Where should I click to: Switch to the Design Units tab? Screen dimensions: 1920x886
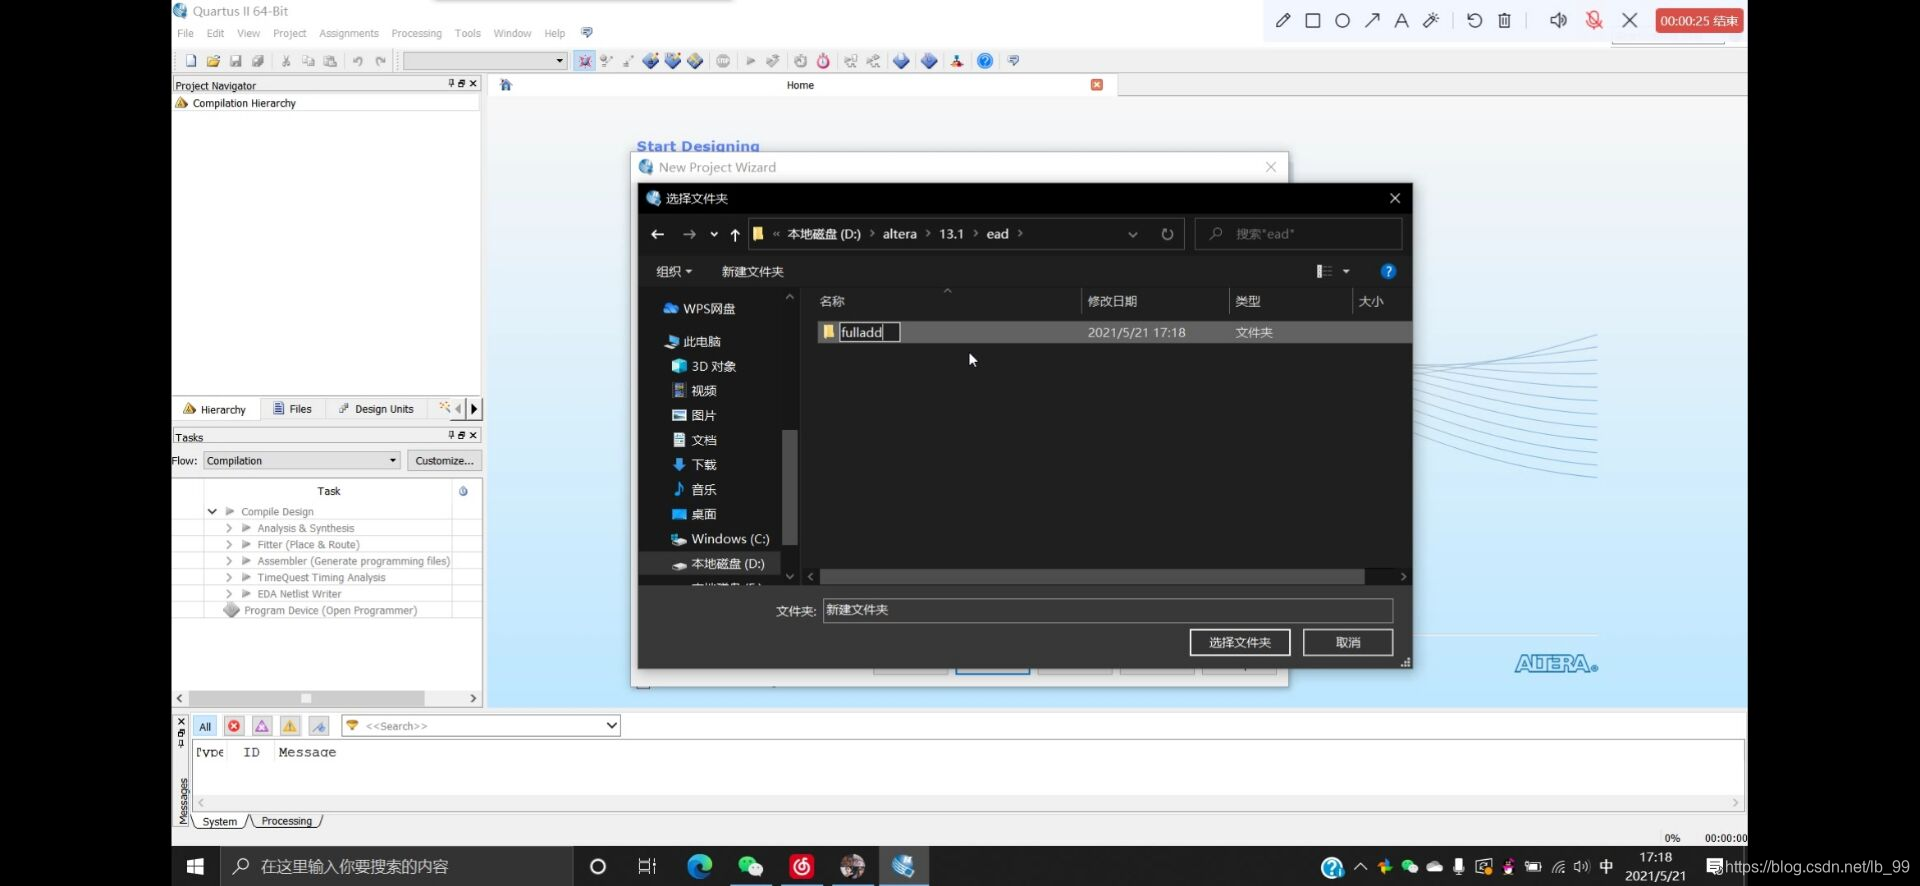click(376, 409)
